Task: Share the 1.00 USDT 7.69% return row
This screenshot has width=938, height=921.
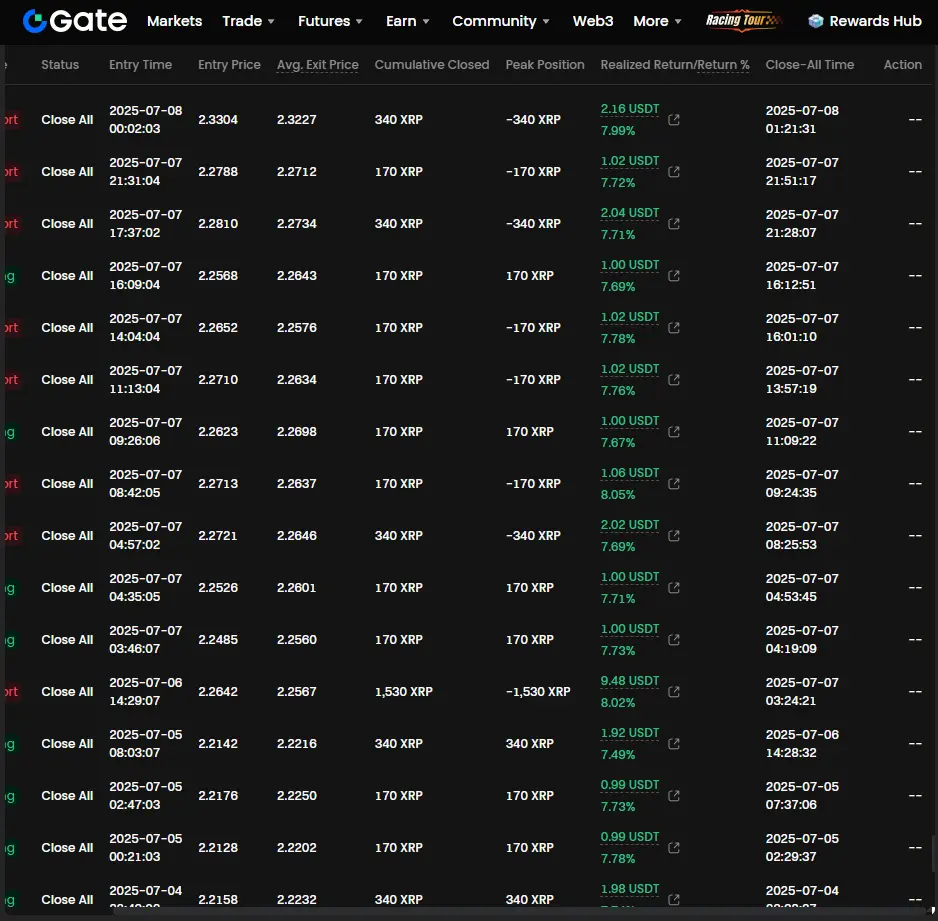Action: pos(674,276)
